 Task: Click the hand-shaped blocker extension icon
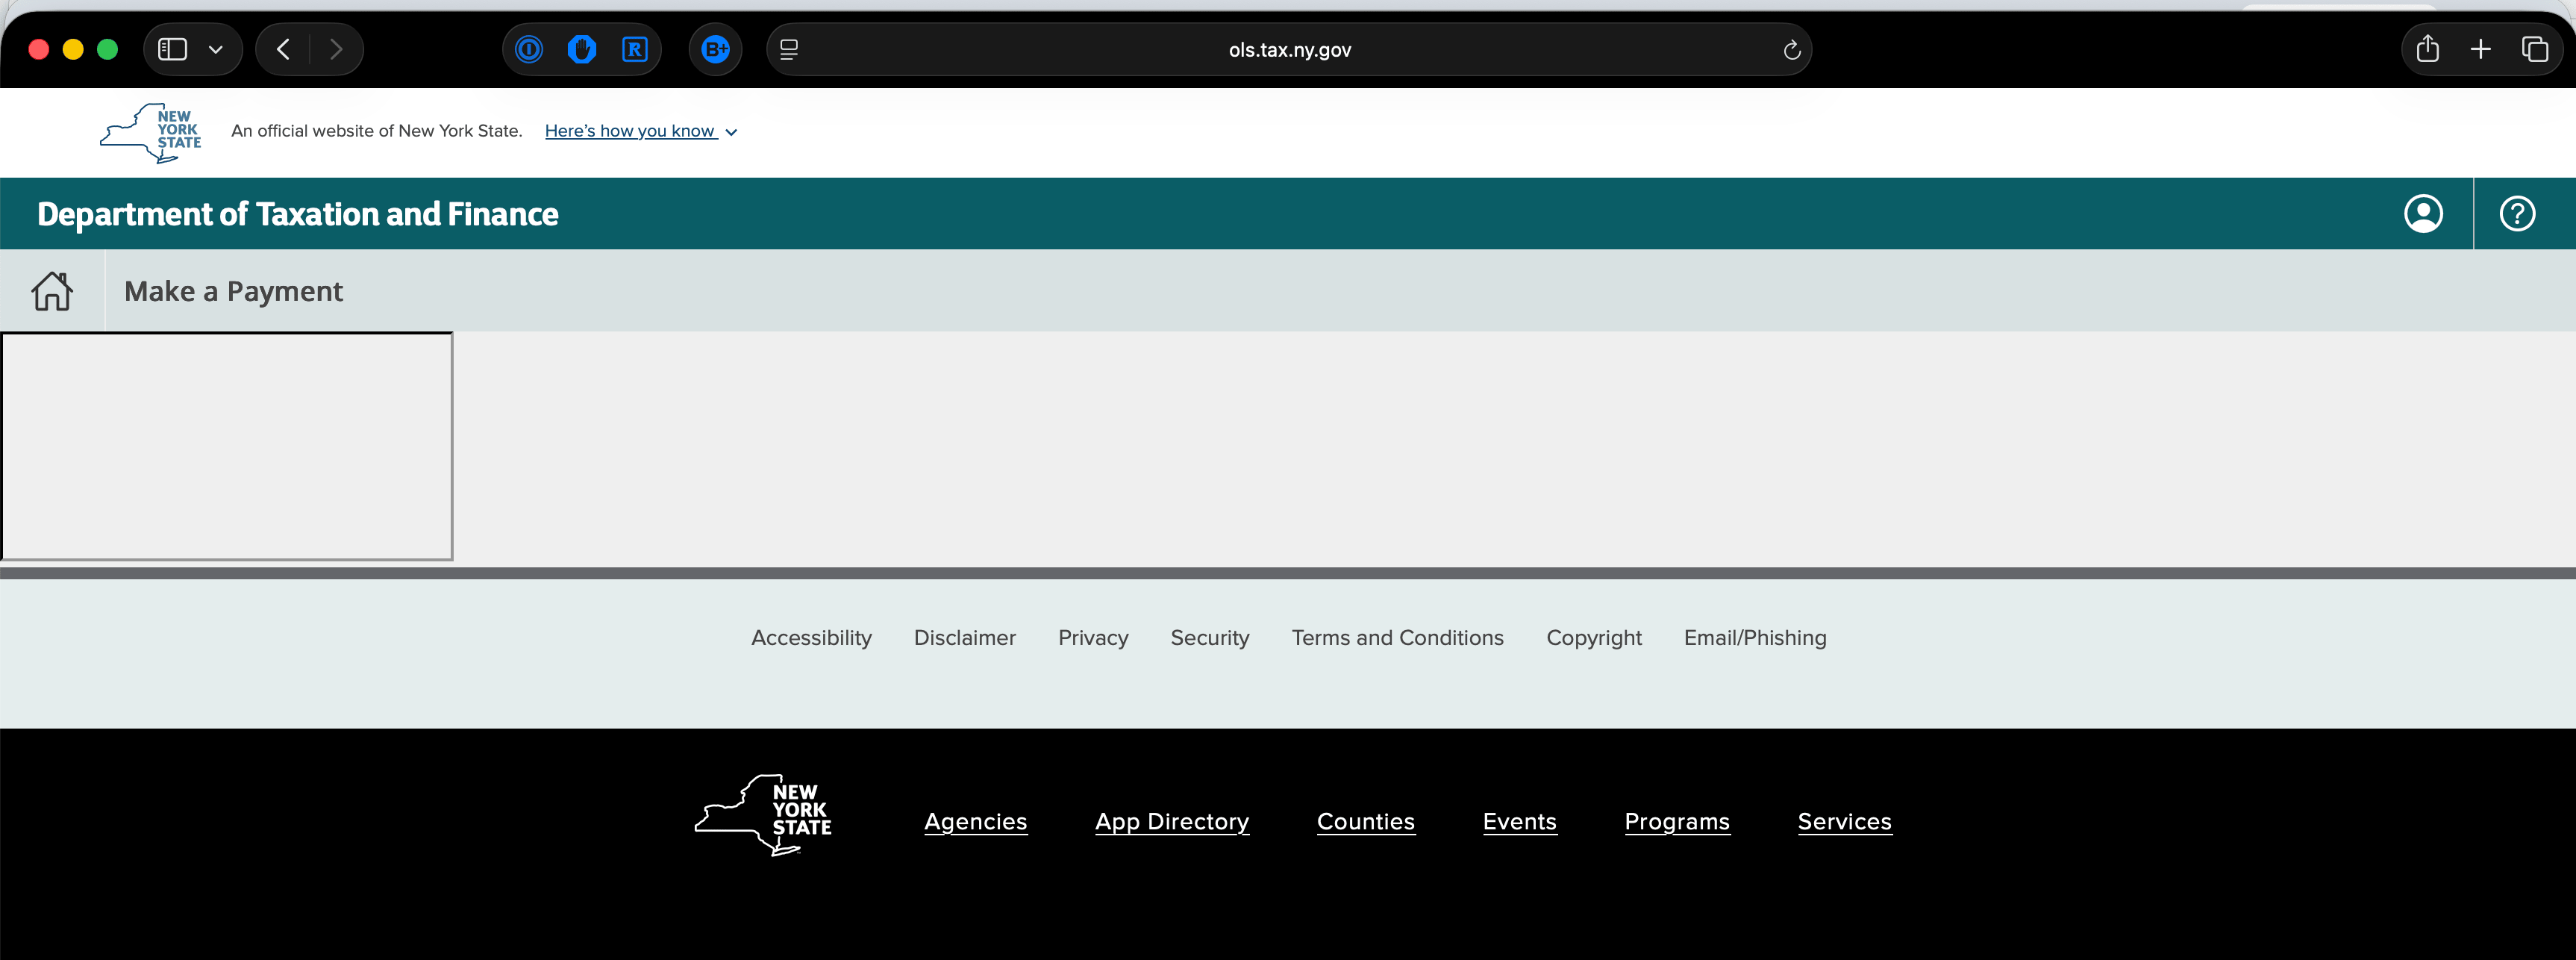582,49
